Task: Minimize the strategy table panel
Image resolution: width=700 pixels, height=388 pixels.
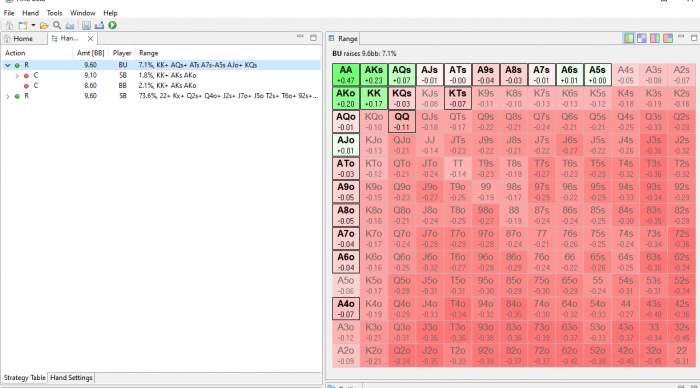Action: pyautogui.click(x=300, y=37)
